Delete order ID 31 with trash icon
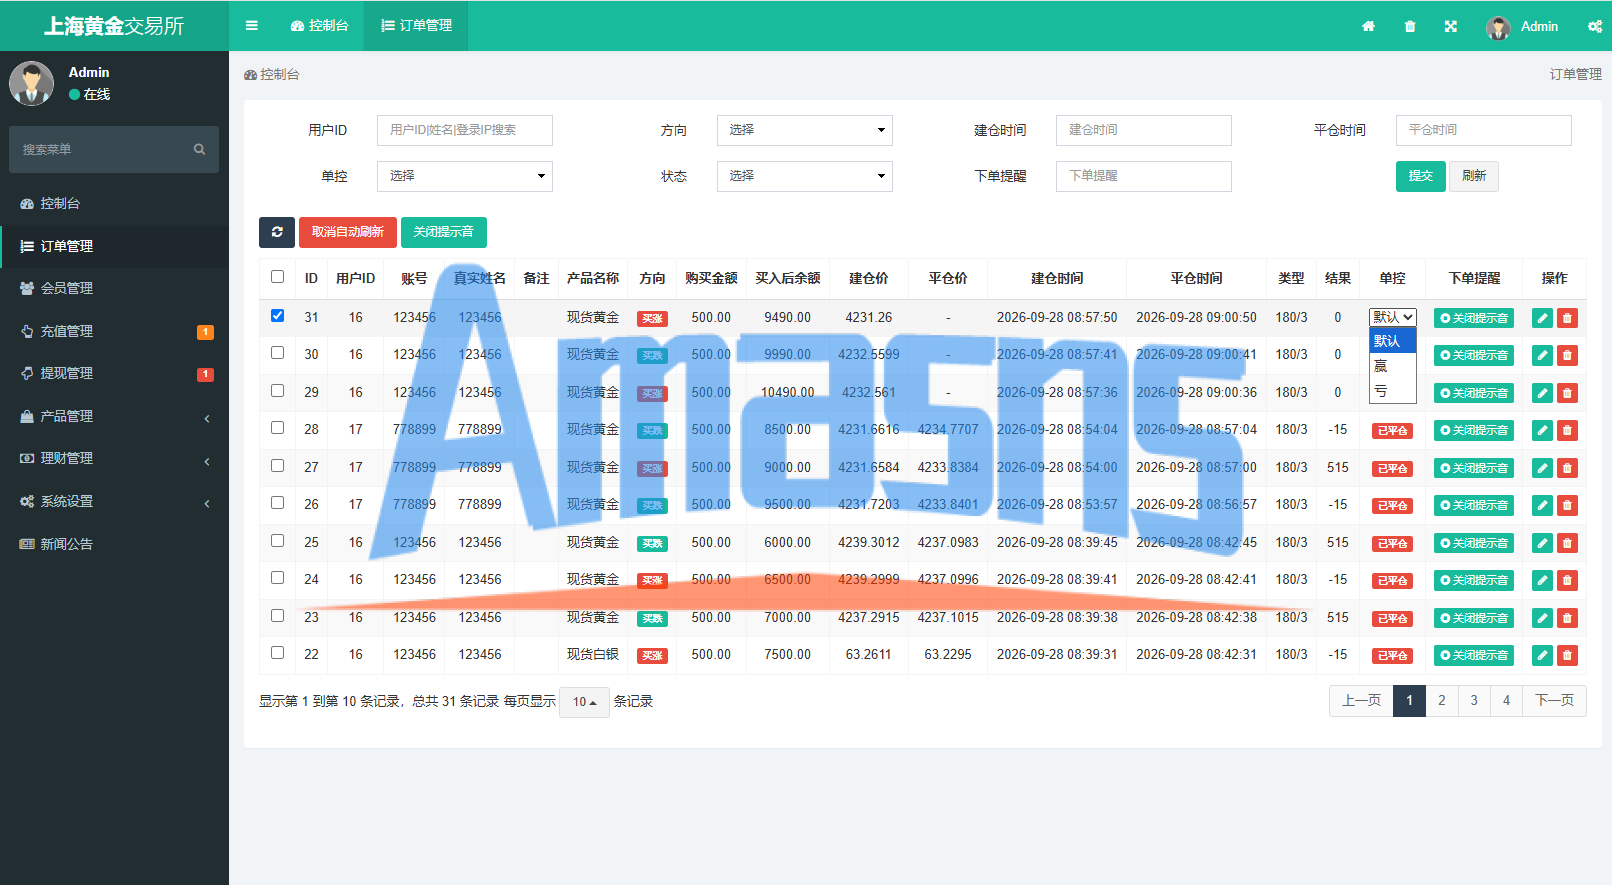This screenshot has height=885, width=1612. (1567, 318)
